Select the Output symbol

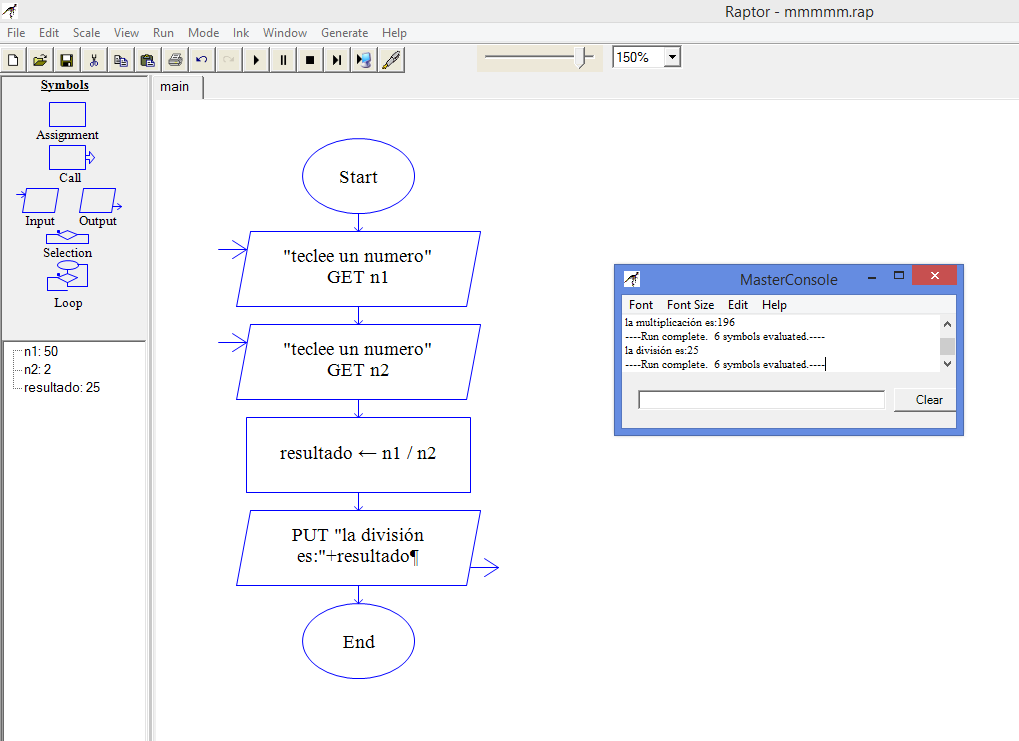click(98, 200)
